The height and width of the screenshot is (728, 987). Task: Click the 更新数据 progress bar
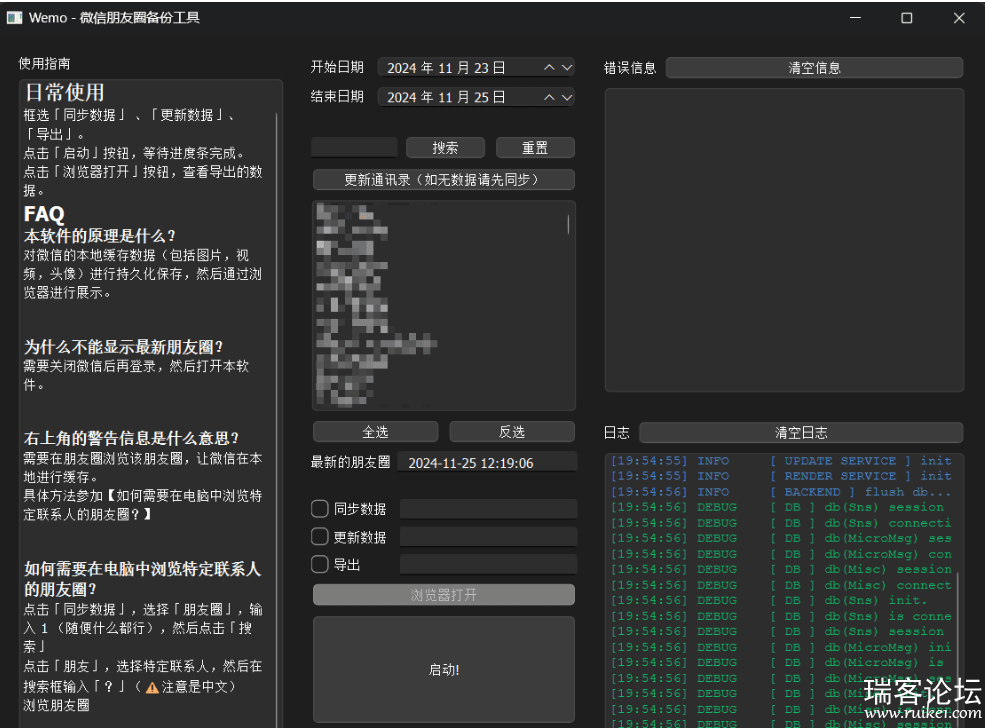pos(488,537)
